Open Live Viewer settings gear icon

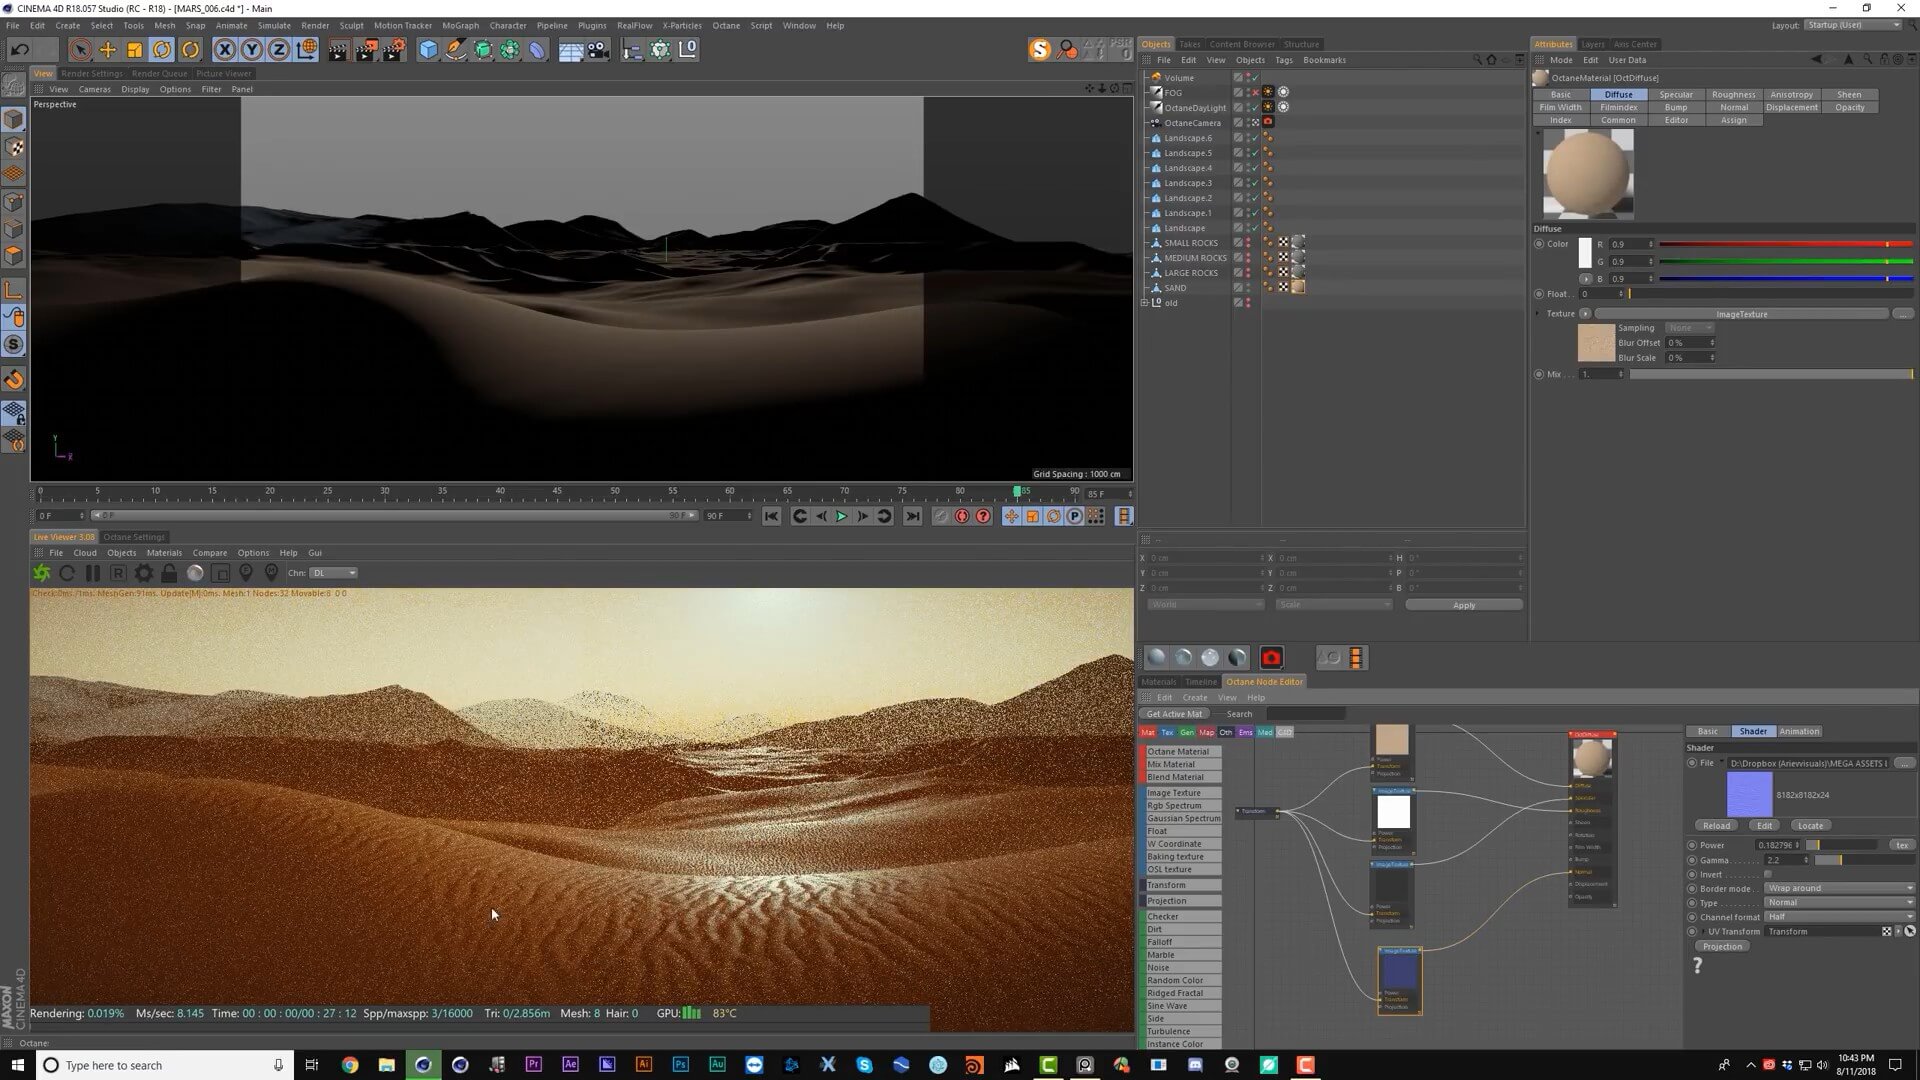click(144, 573)
